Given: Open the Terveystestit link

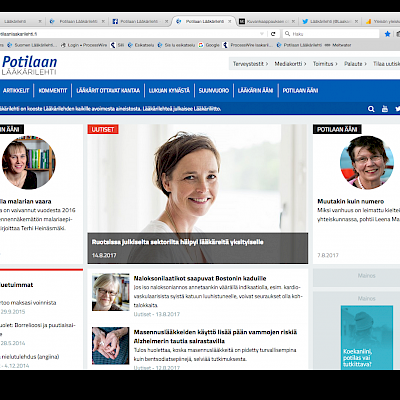Looking at the screenshot, I should (250, 64).
